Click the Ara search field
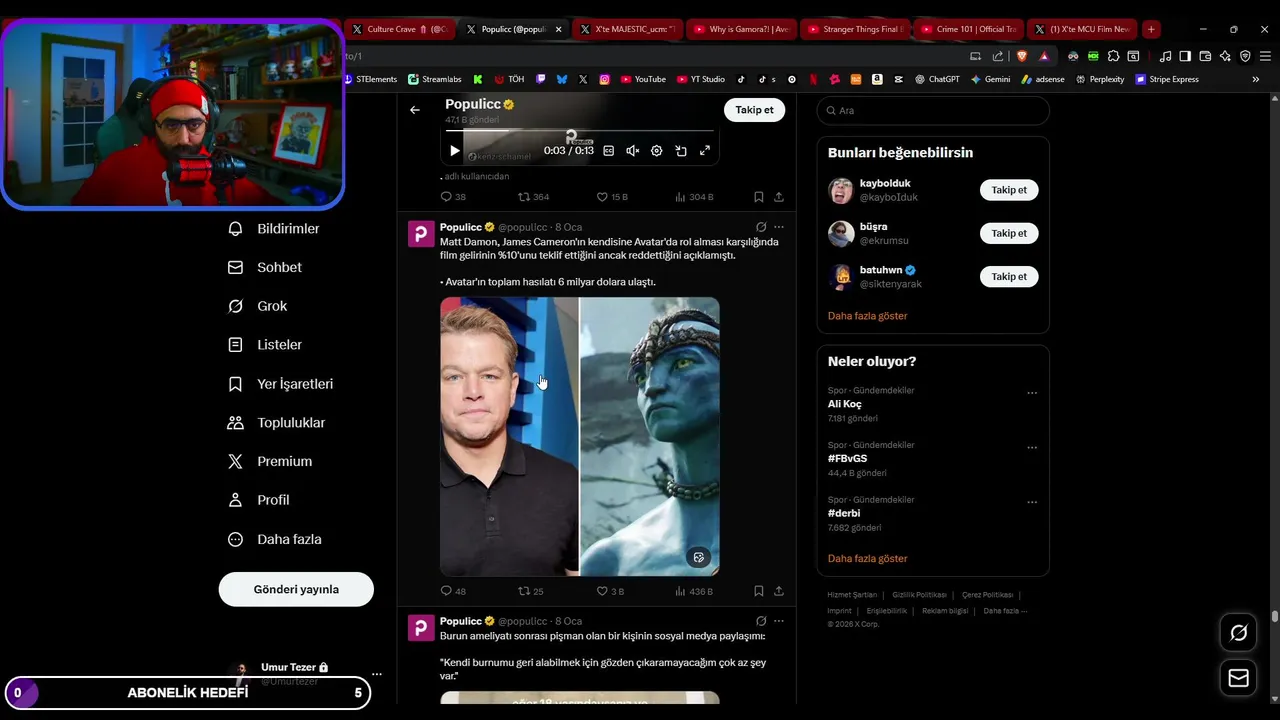Viewport: 1280px width, 720px height. coord(933,110)
